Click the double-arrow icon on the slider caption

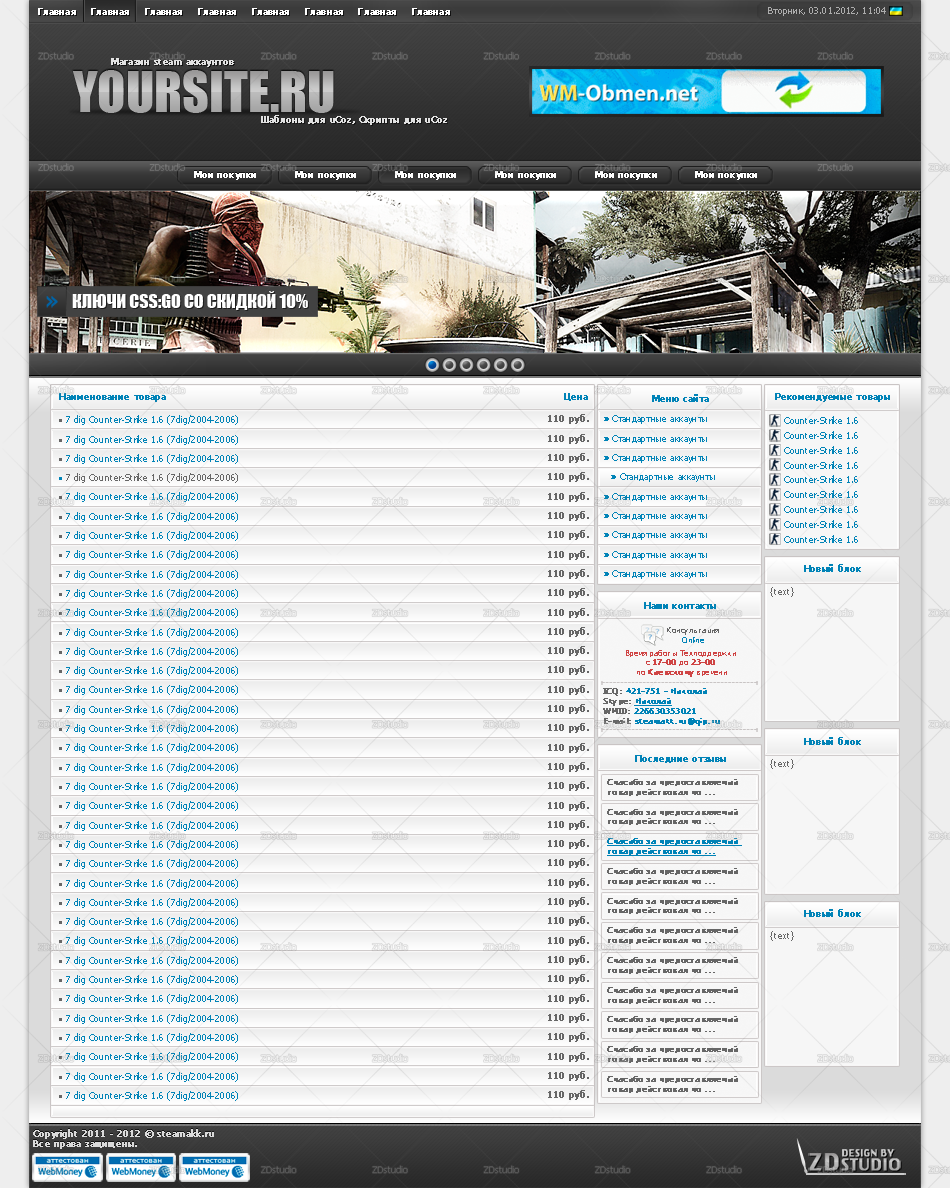coord(53,301)
